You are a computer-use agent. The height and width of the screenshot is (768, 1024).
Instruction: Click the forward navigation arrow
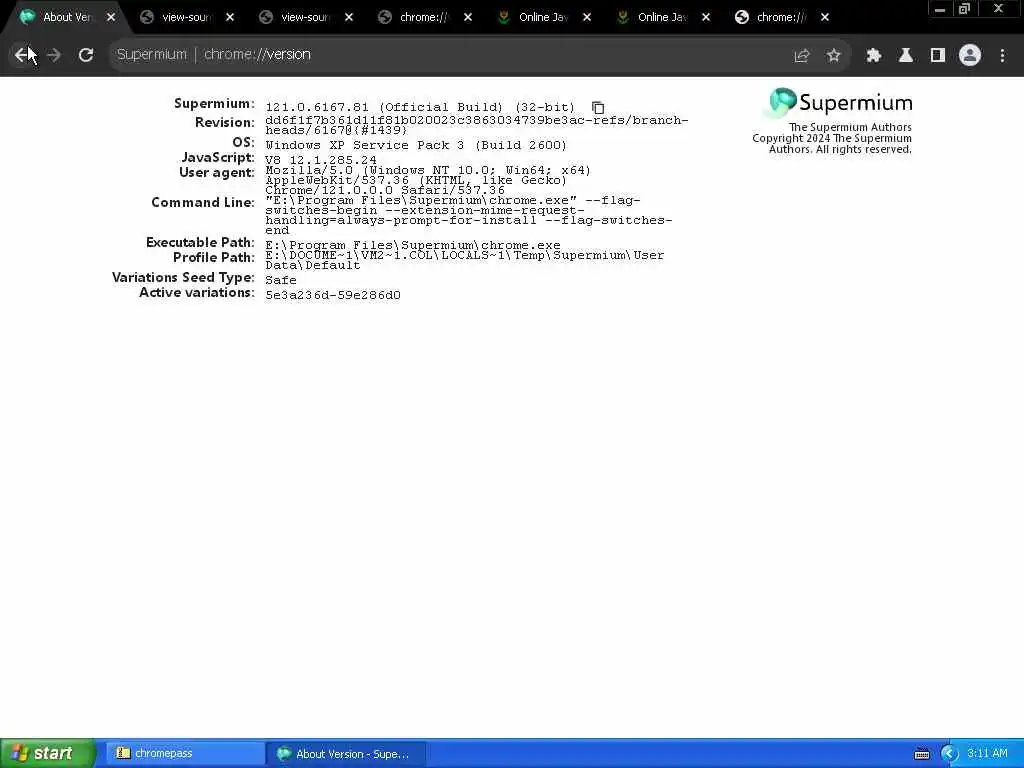(x=54, y=55)
